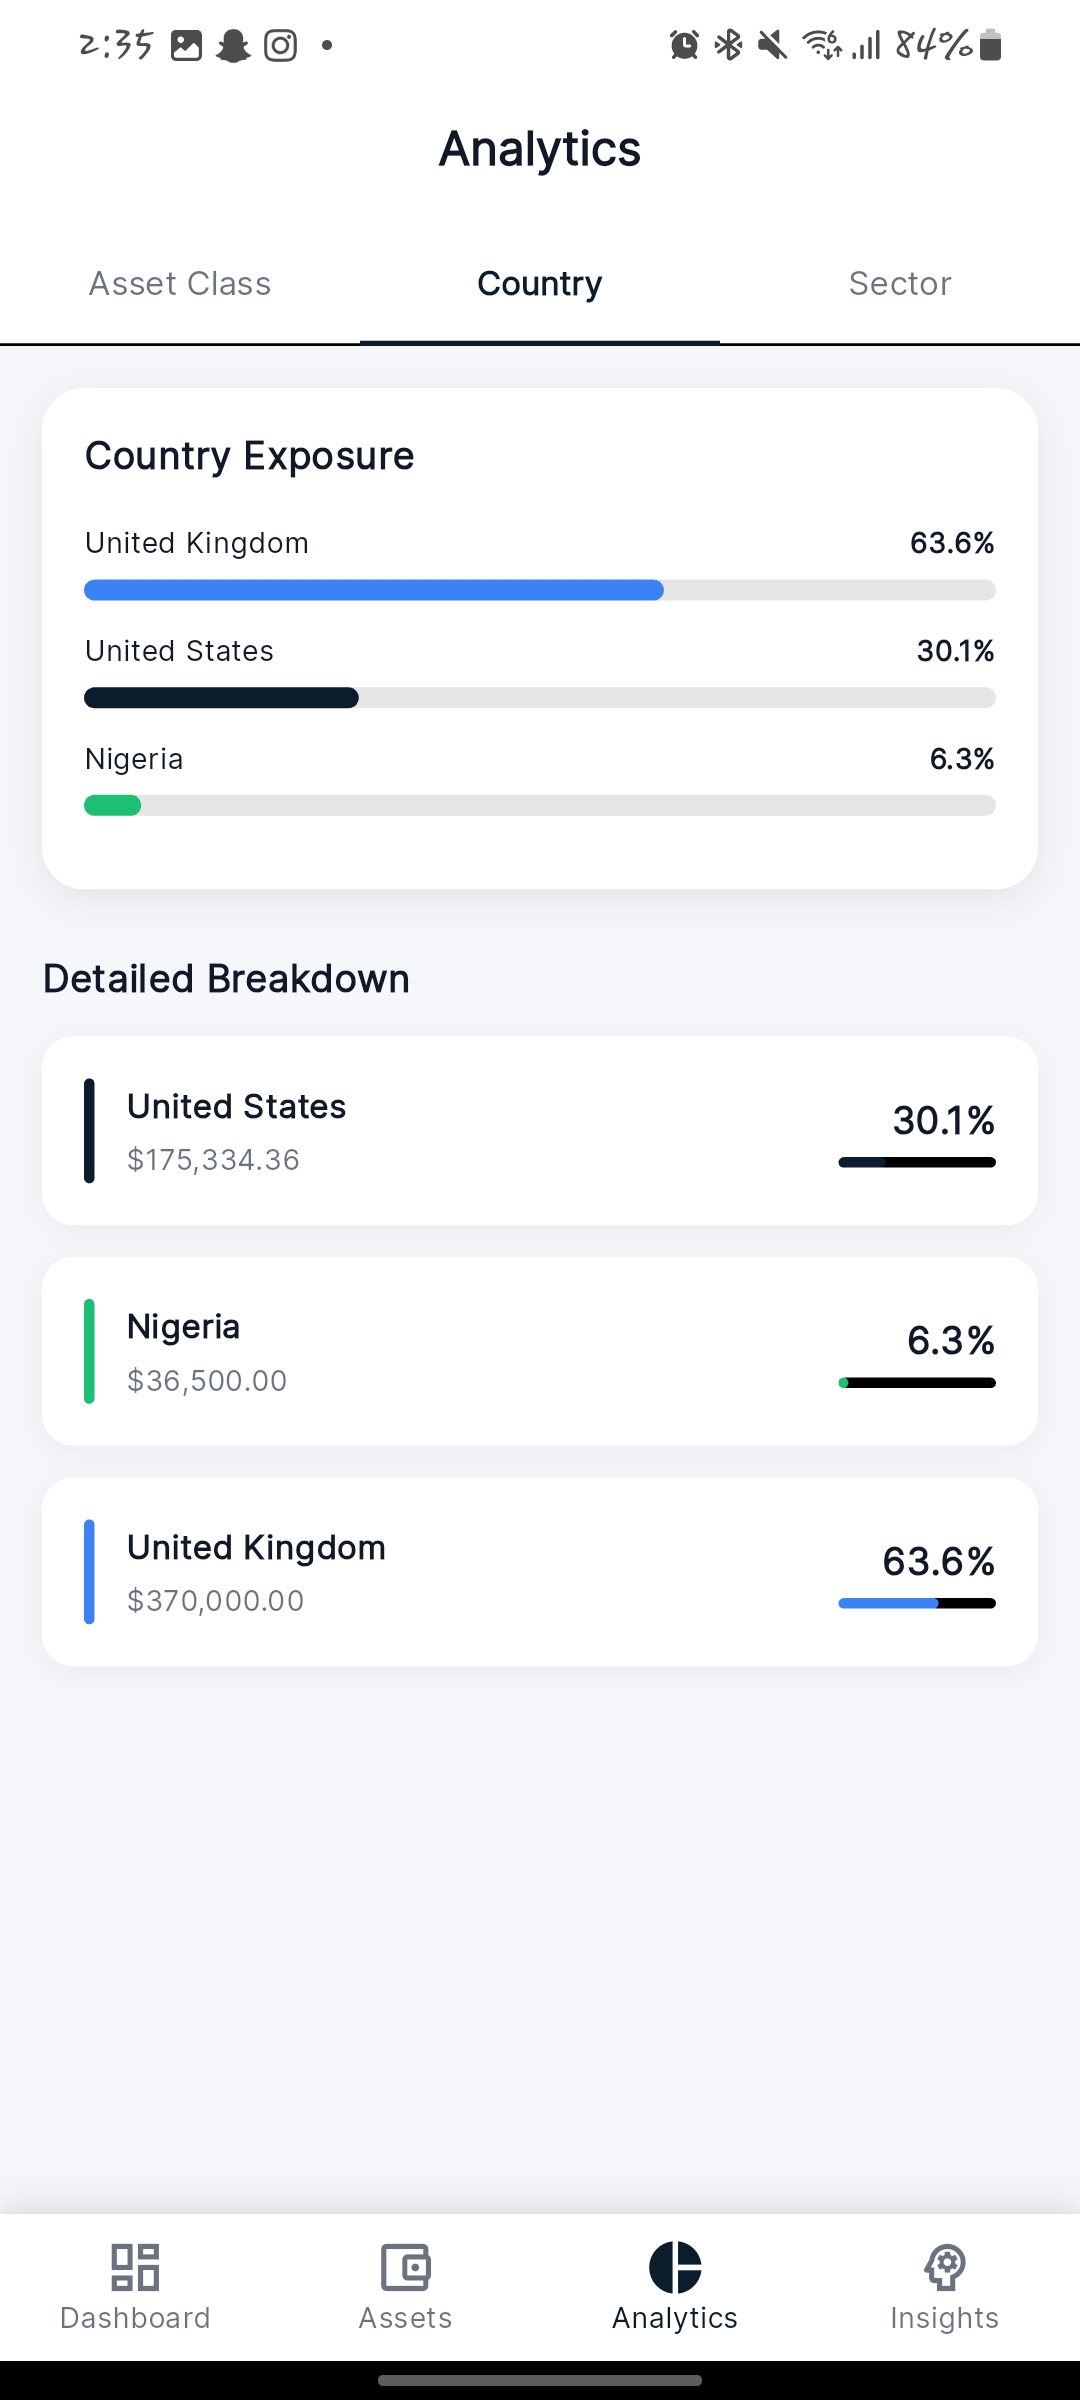Select the Country tab

(540, 284)
